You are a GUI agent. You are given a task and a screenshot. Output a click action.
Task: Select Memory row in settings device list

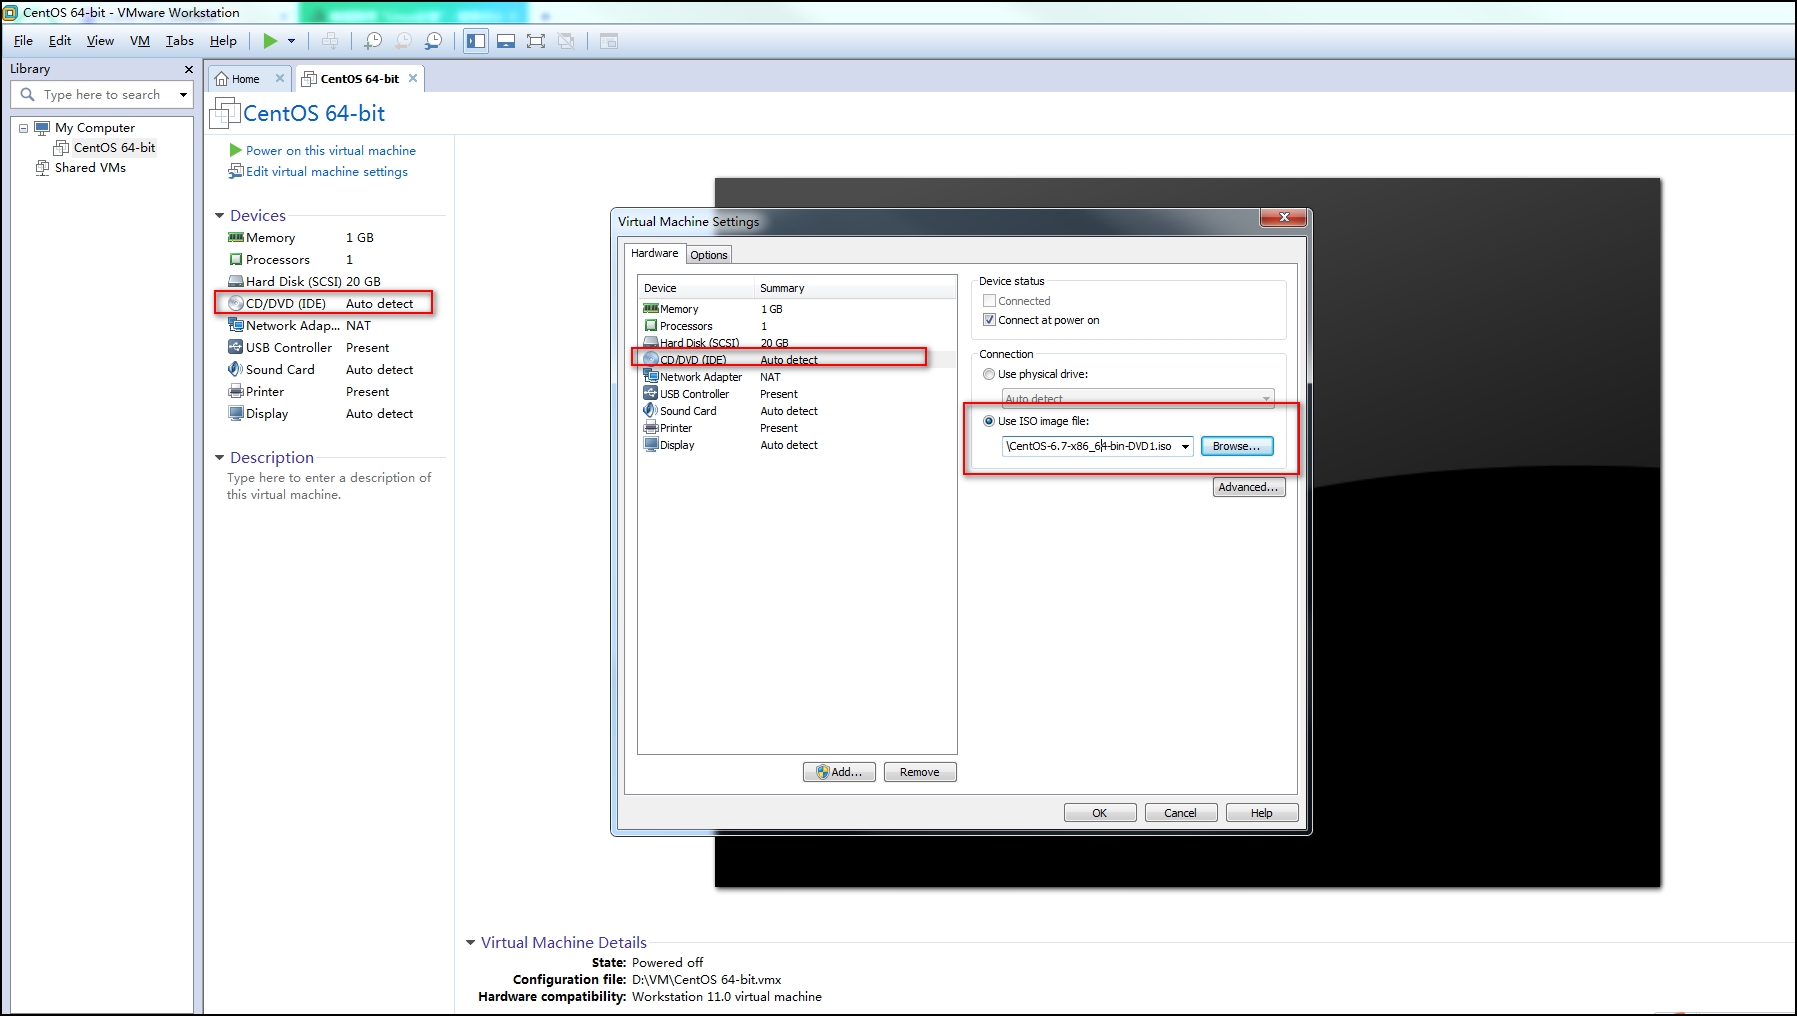(x=797, y=310)
